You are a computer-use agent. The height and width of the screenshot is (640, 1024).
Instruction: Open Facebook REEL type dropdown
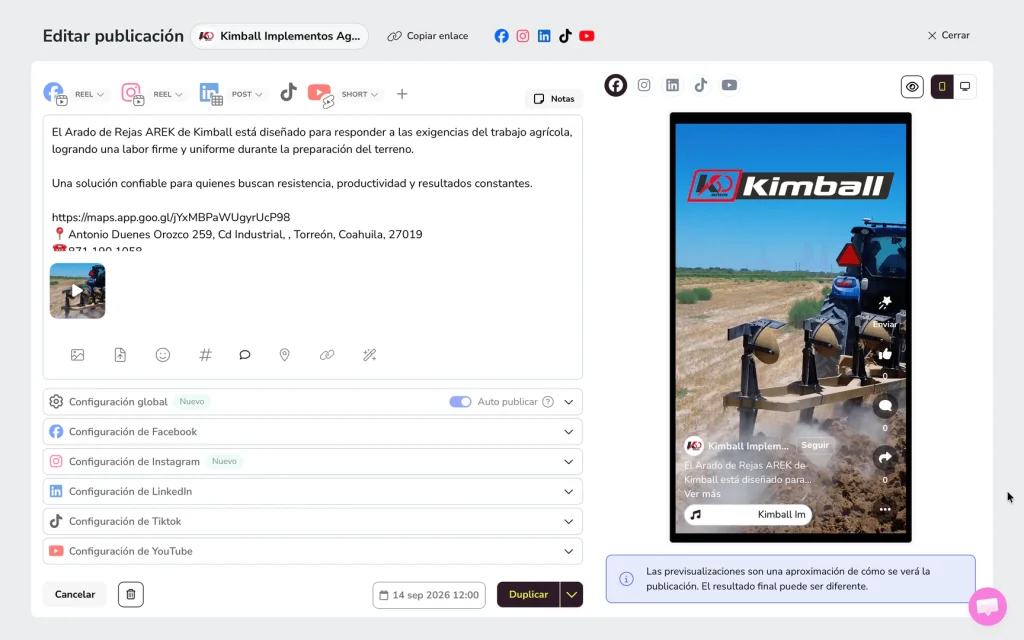(x=89, y=94)
